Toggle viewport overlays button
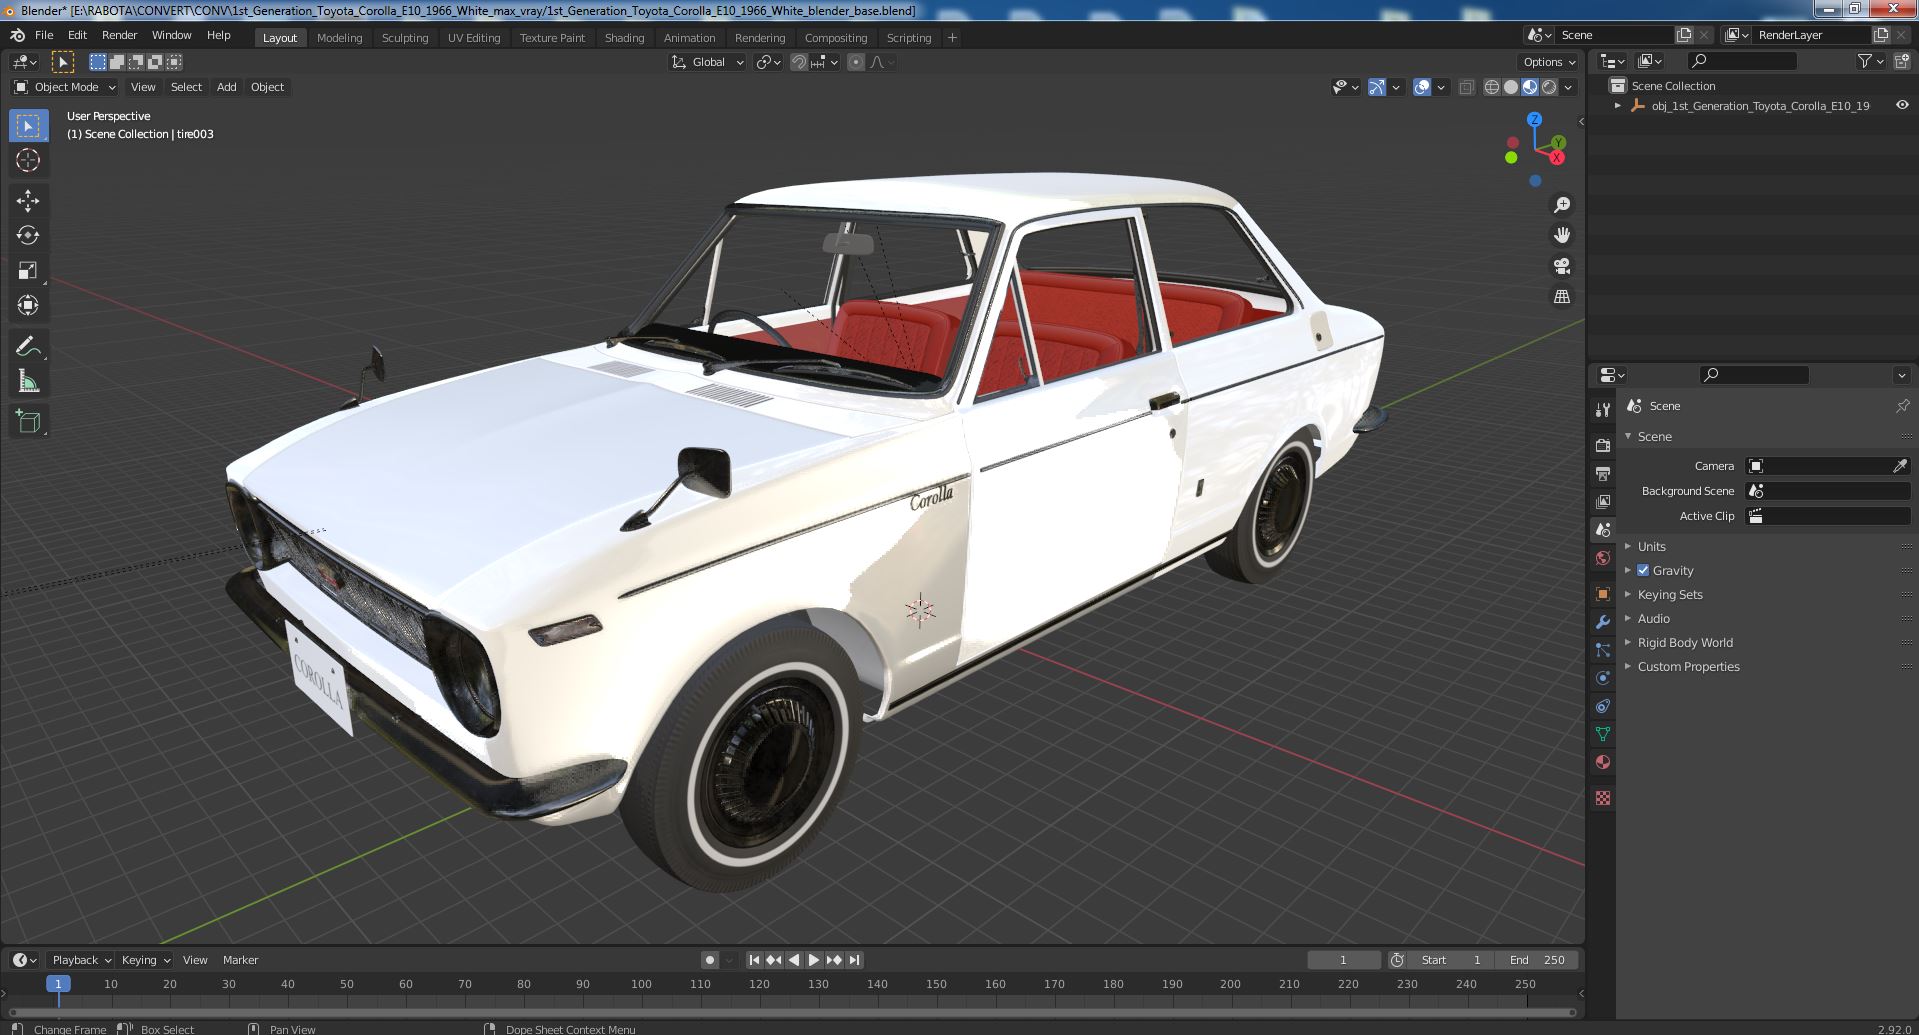The height and width of the screenshot is (1035, 1919). tap(1422, 87)
